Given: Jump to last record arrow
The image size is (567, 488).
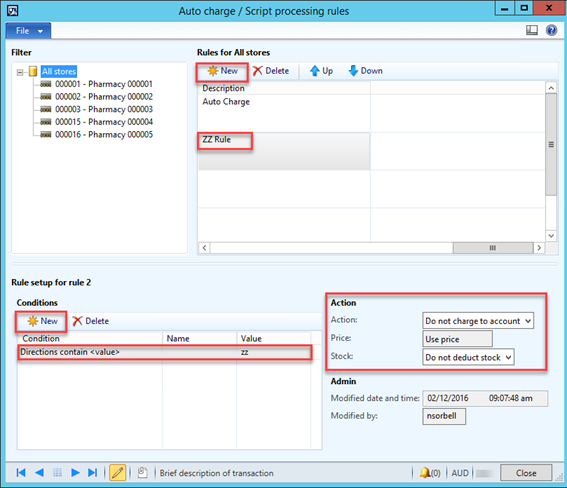Looking at the screenshot, I should click(x=93, y=472).
